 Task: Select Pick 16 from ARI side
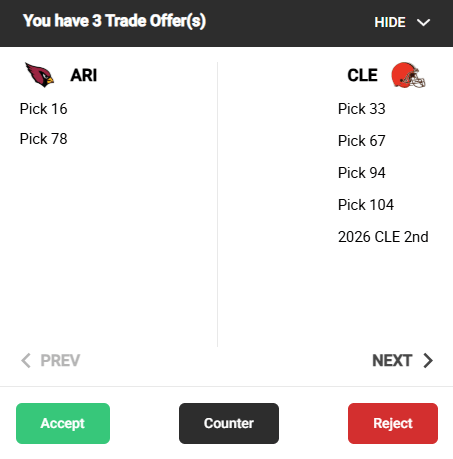[44, 109]
